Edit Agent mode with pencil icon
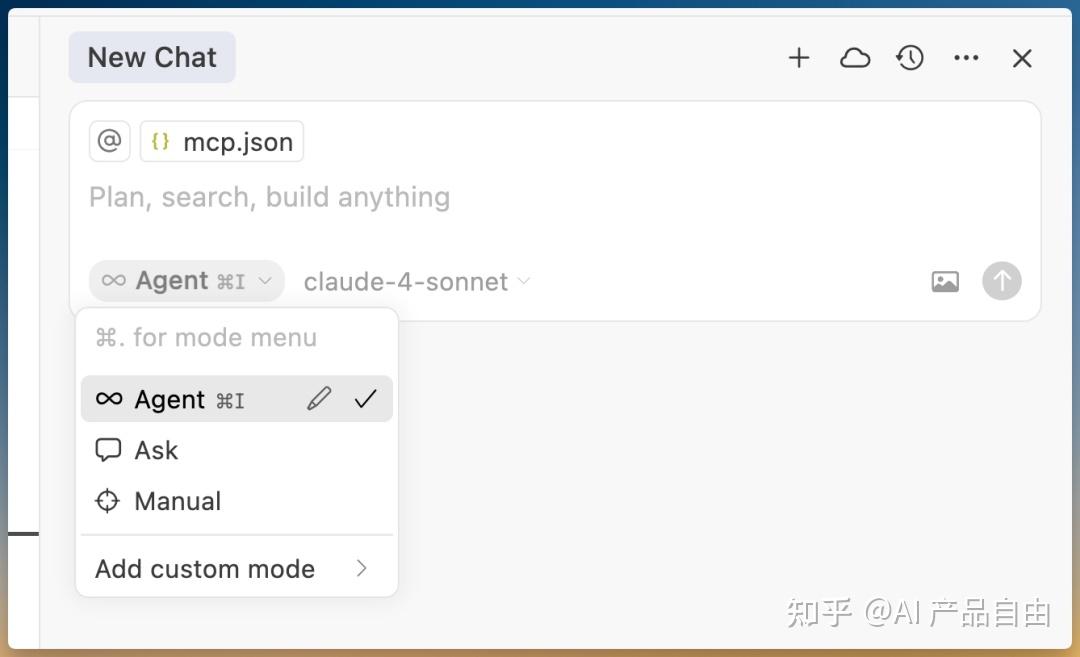This screenshot has width=1080, height=657. pyautogui.click(x=319, y=399)
